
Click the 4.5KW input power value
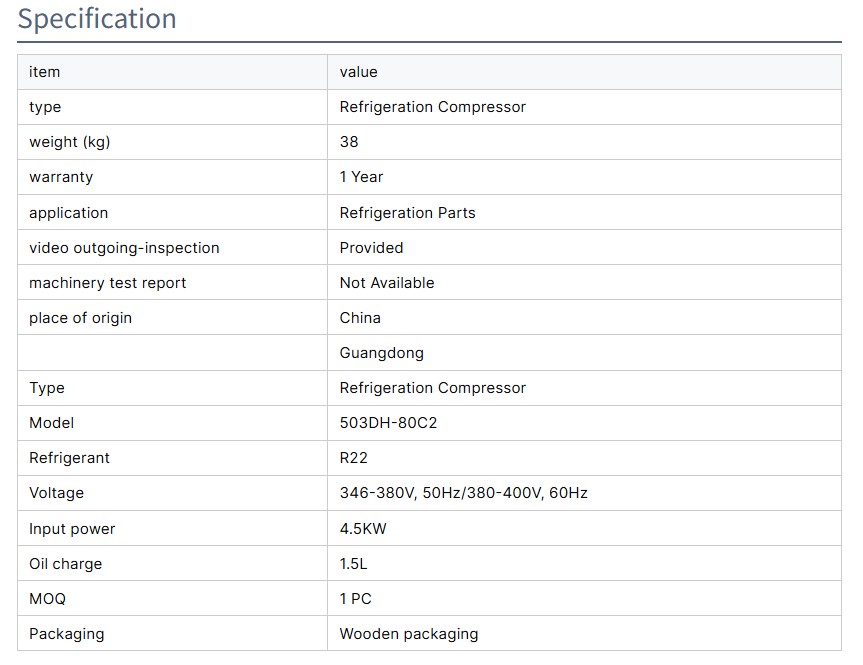coord(363,529)
